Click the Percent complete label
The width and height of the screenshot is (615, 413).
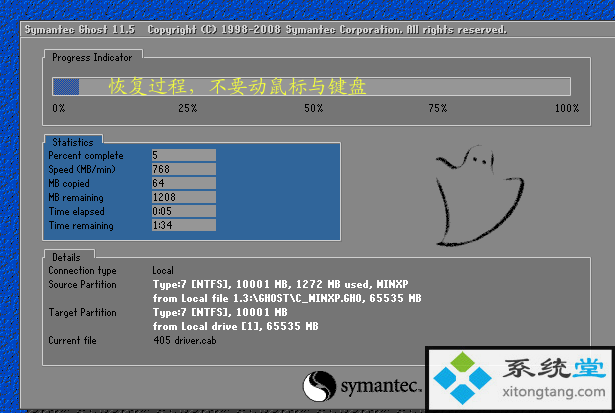pos(86,156)
